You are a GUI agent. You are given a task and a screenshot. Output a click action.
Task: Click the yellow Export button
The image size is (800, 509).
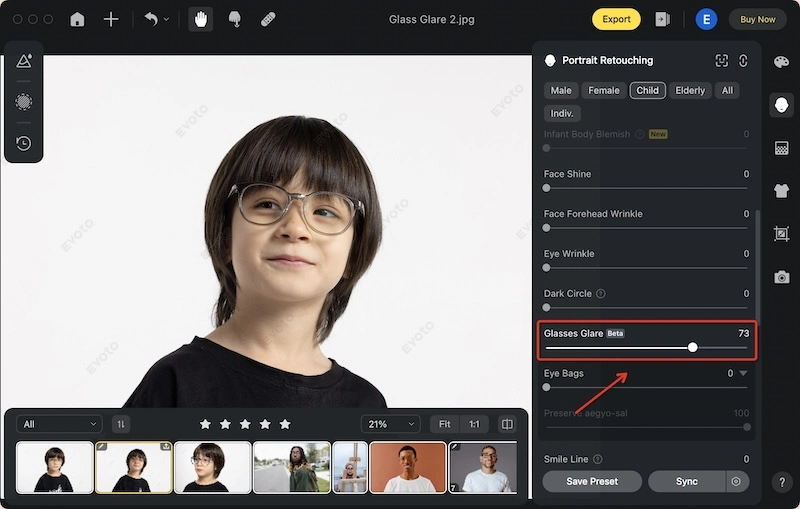click(x=616, y=19)
